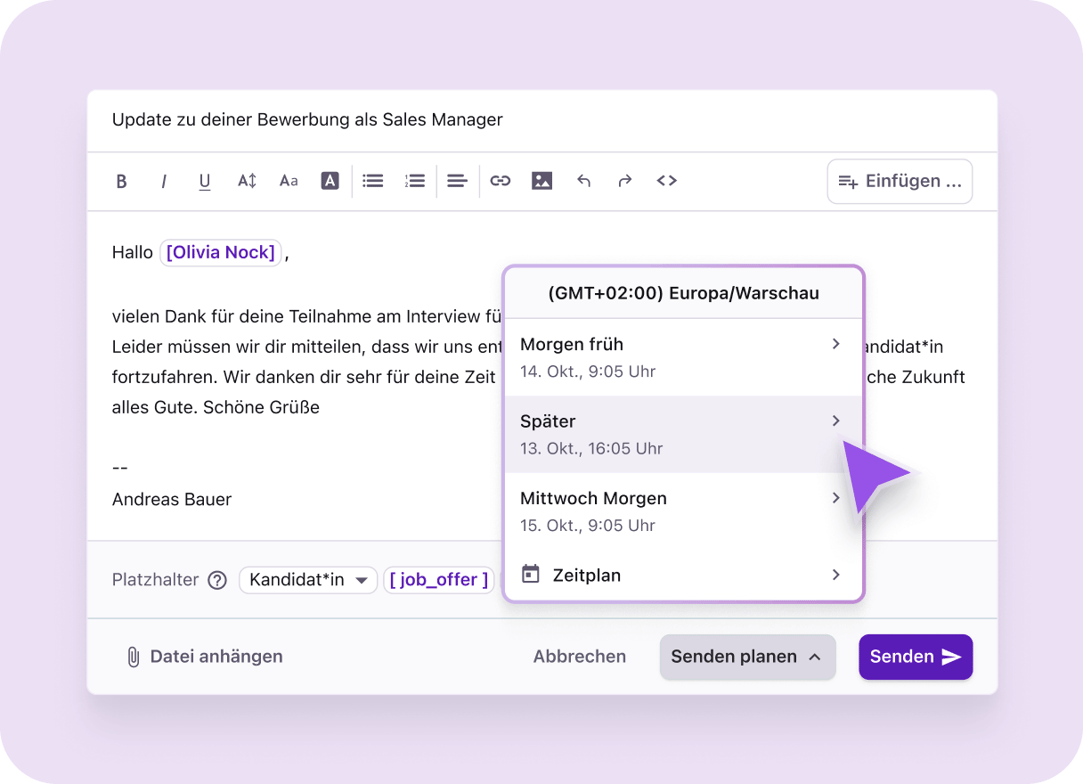Insert a bulleted list
This screenshot has width=1083, height=784.
pos(373,181)
